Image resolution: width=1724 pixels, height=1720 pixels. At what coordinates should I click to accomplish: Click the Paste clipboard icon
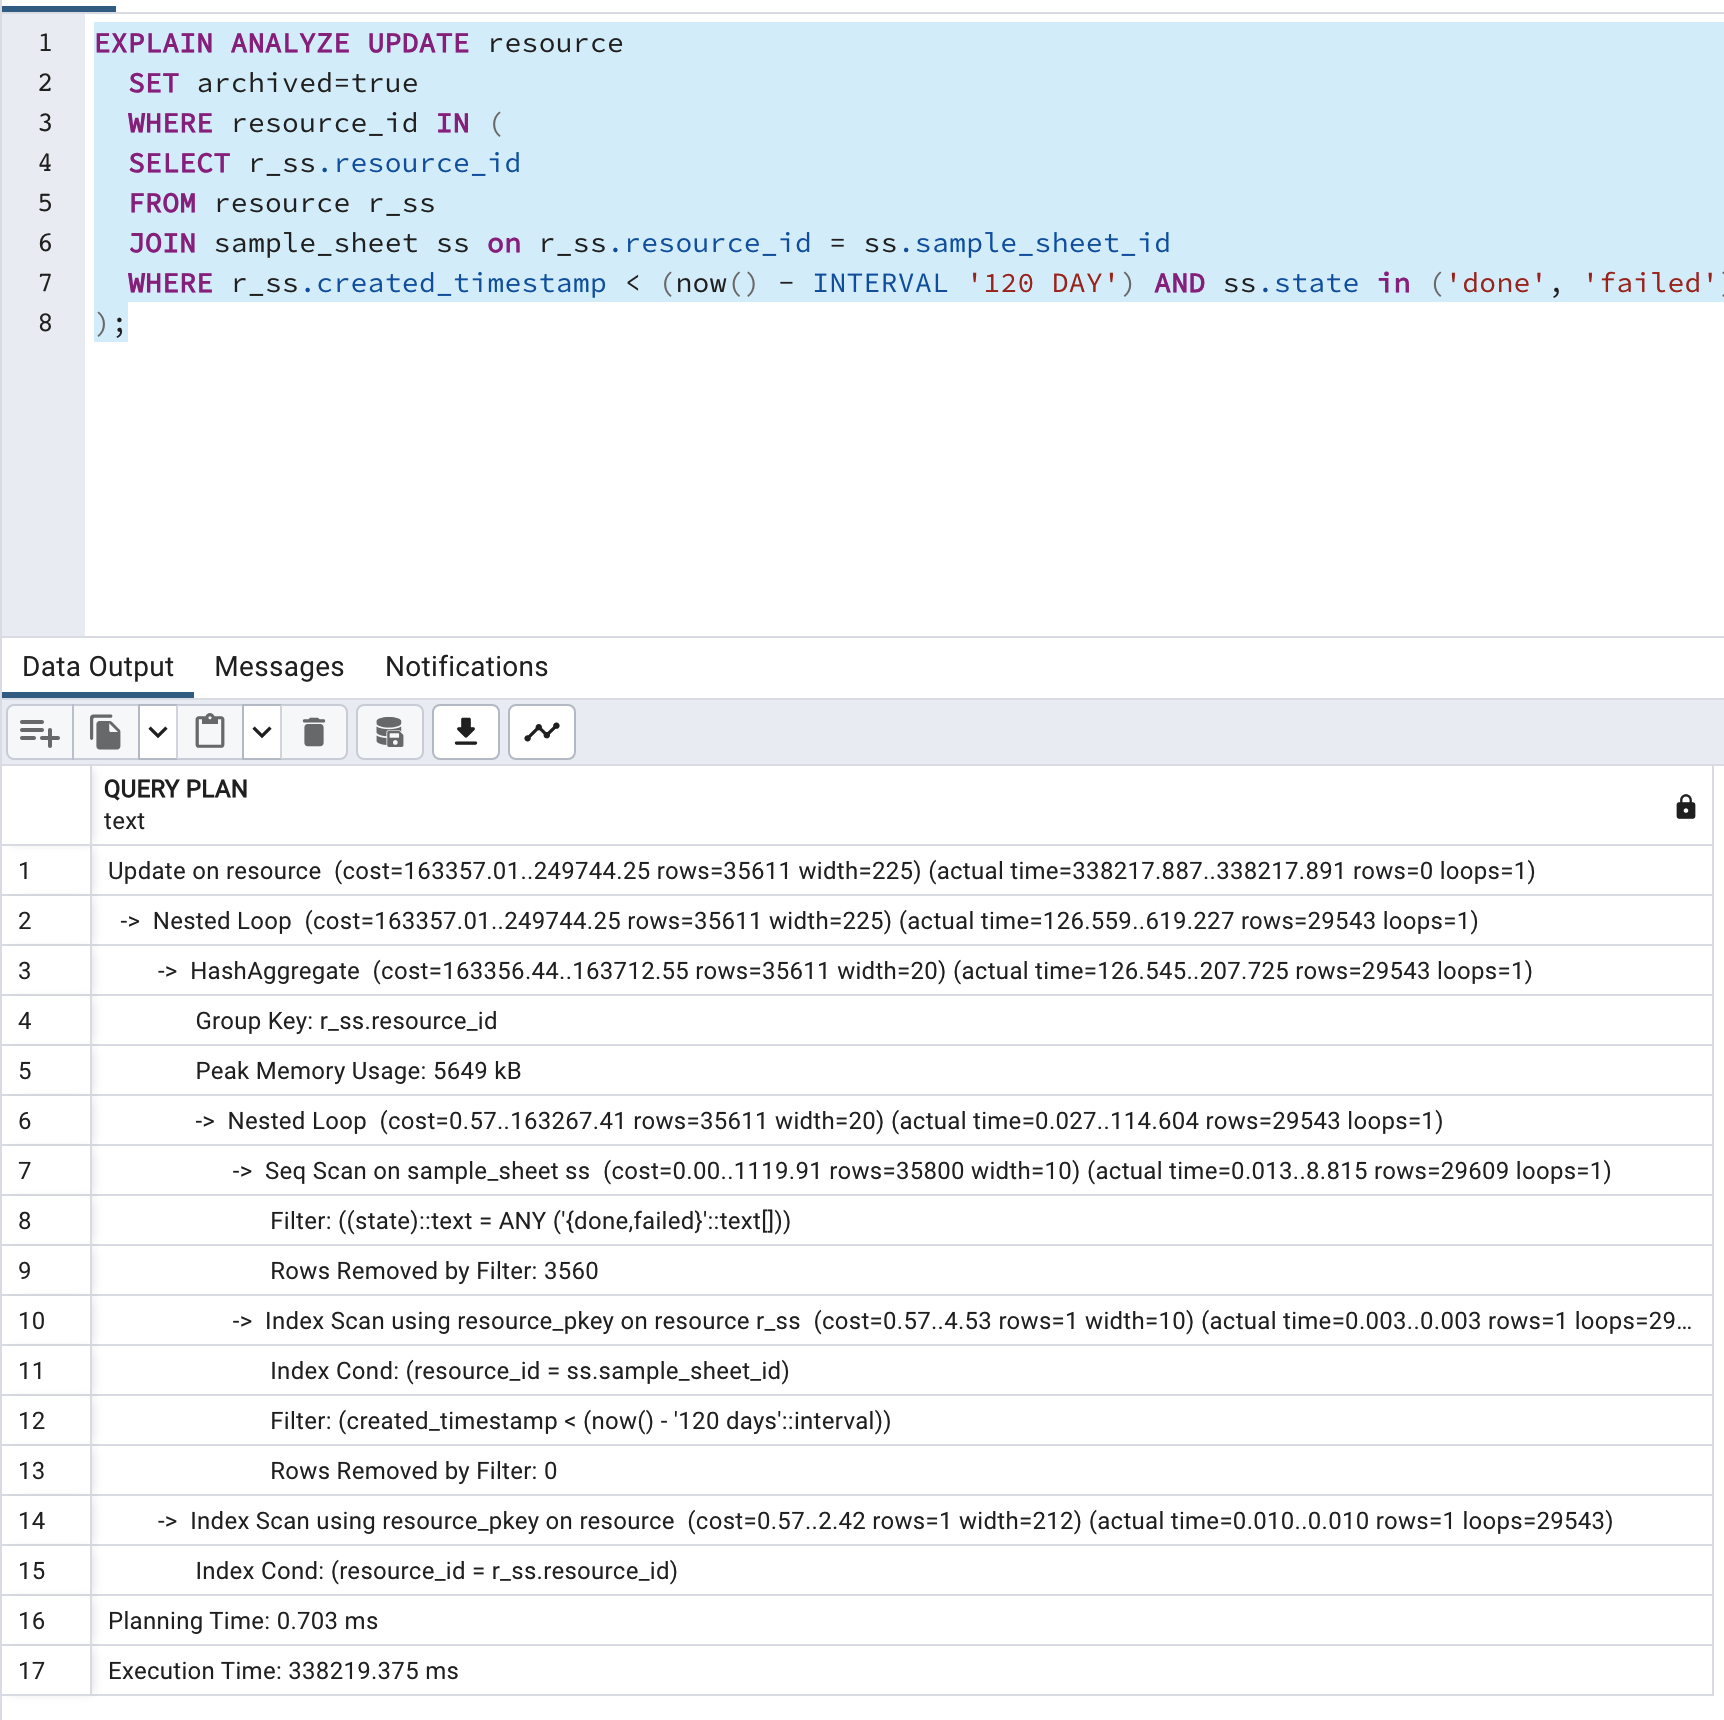pyautogui.click(x=210, y=732)
